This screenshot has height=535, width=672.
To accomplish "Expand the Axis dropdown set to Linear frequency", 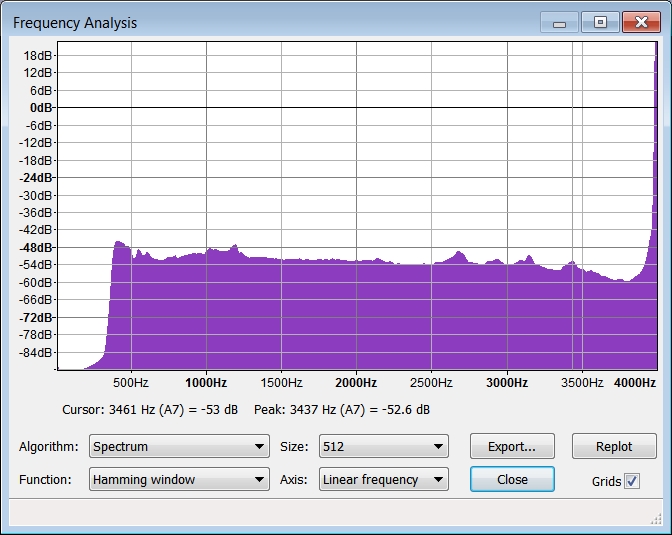I will click(383, 480).
